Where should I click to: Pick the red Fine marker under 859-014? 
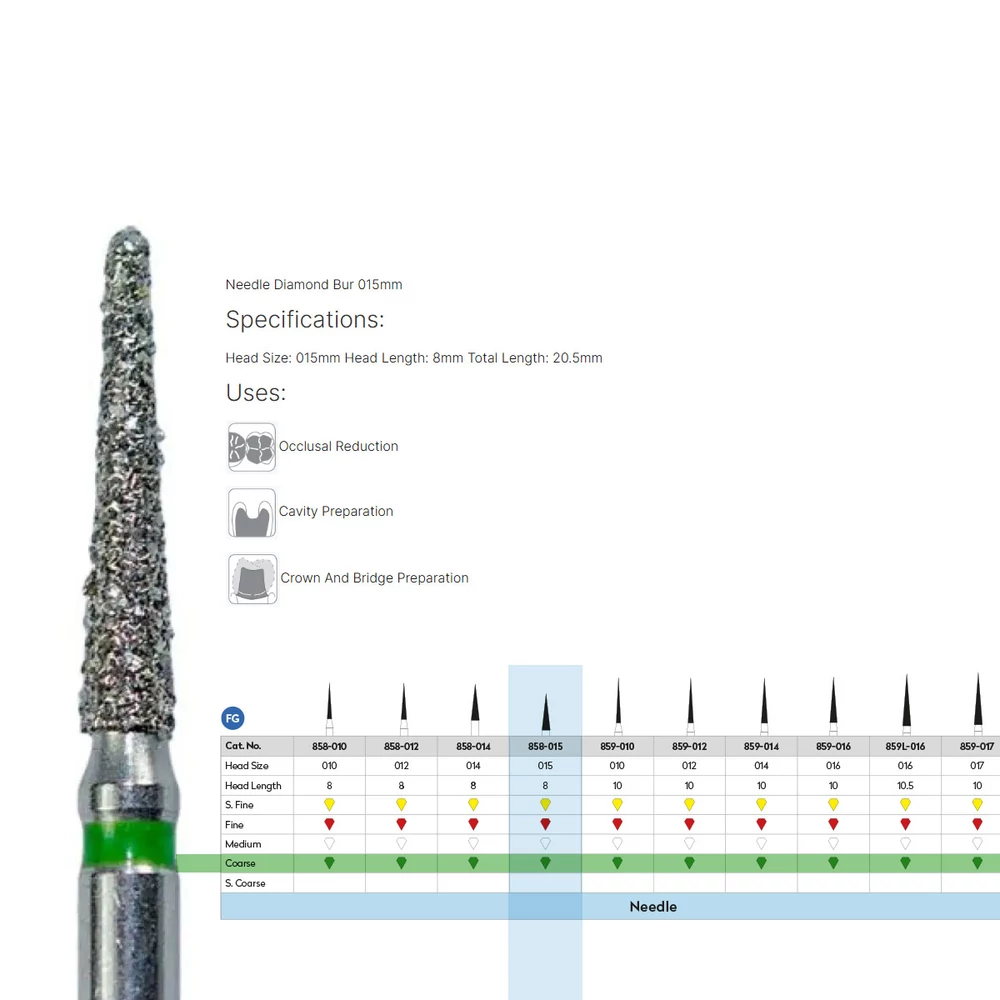click(761, 824)
